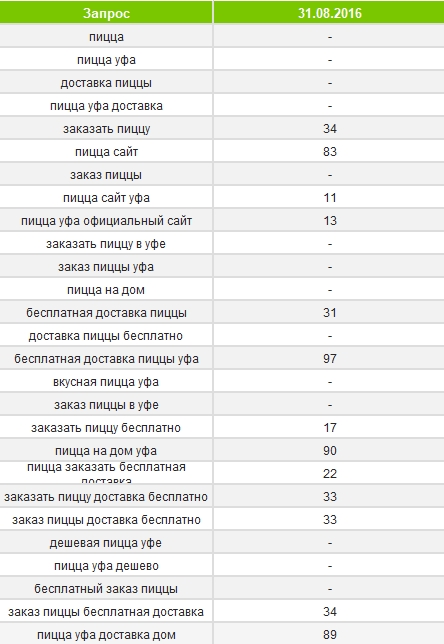Click position value 90 for пицца на дом уфа

pyautogui.click(x=330, y=451)
